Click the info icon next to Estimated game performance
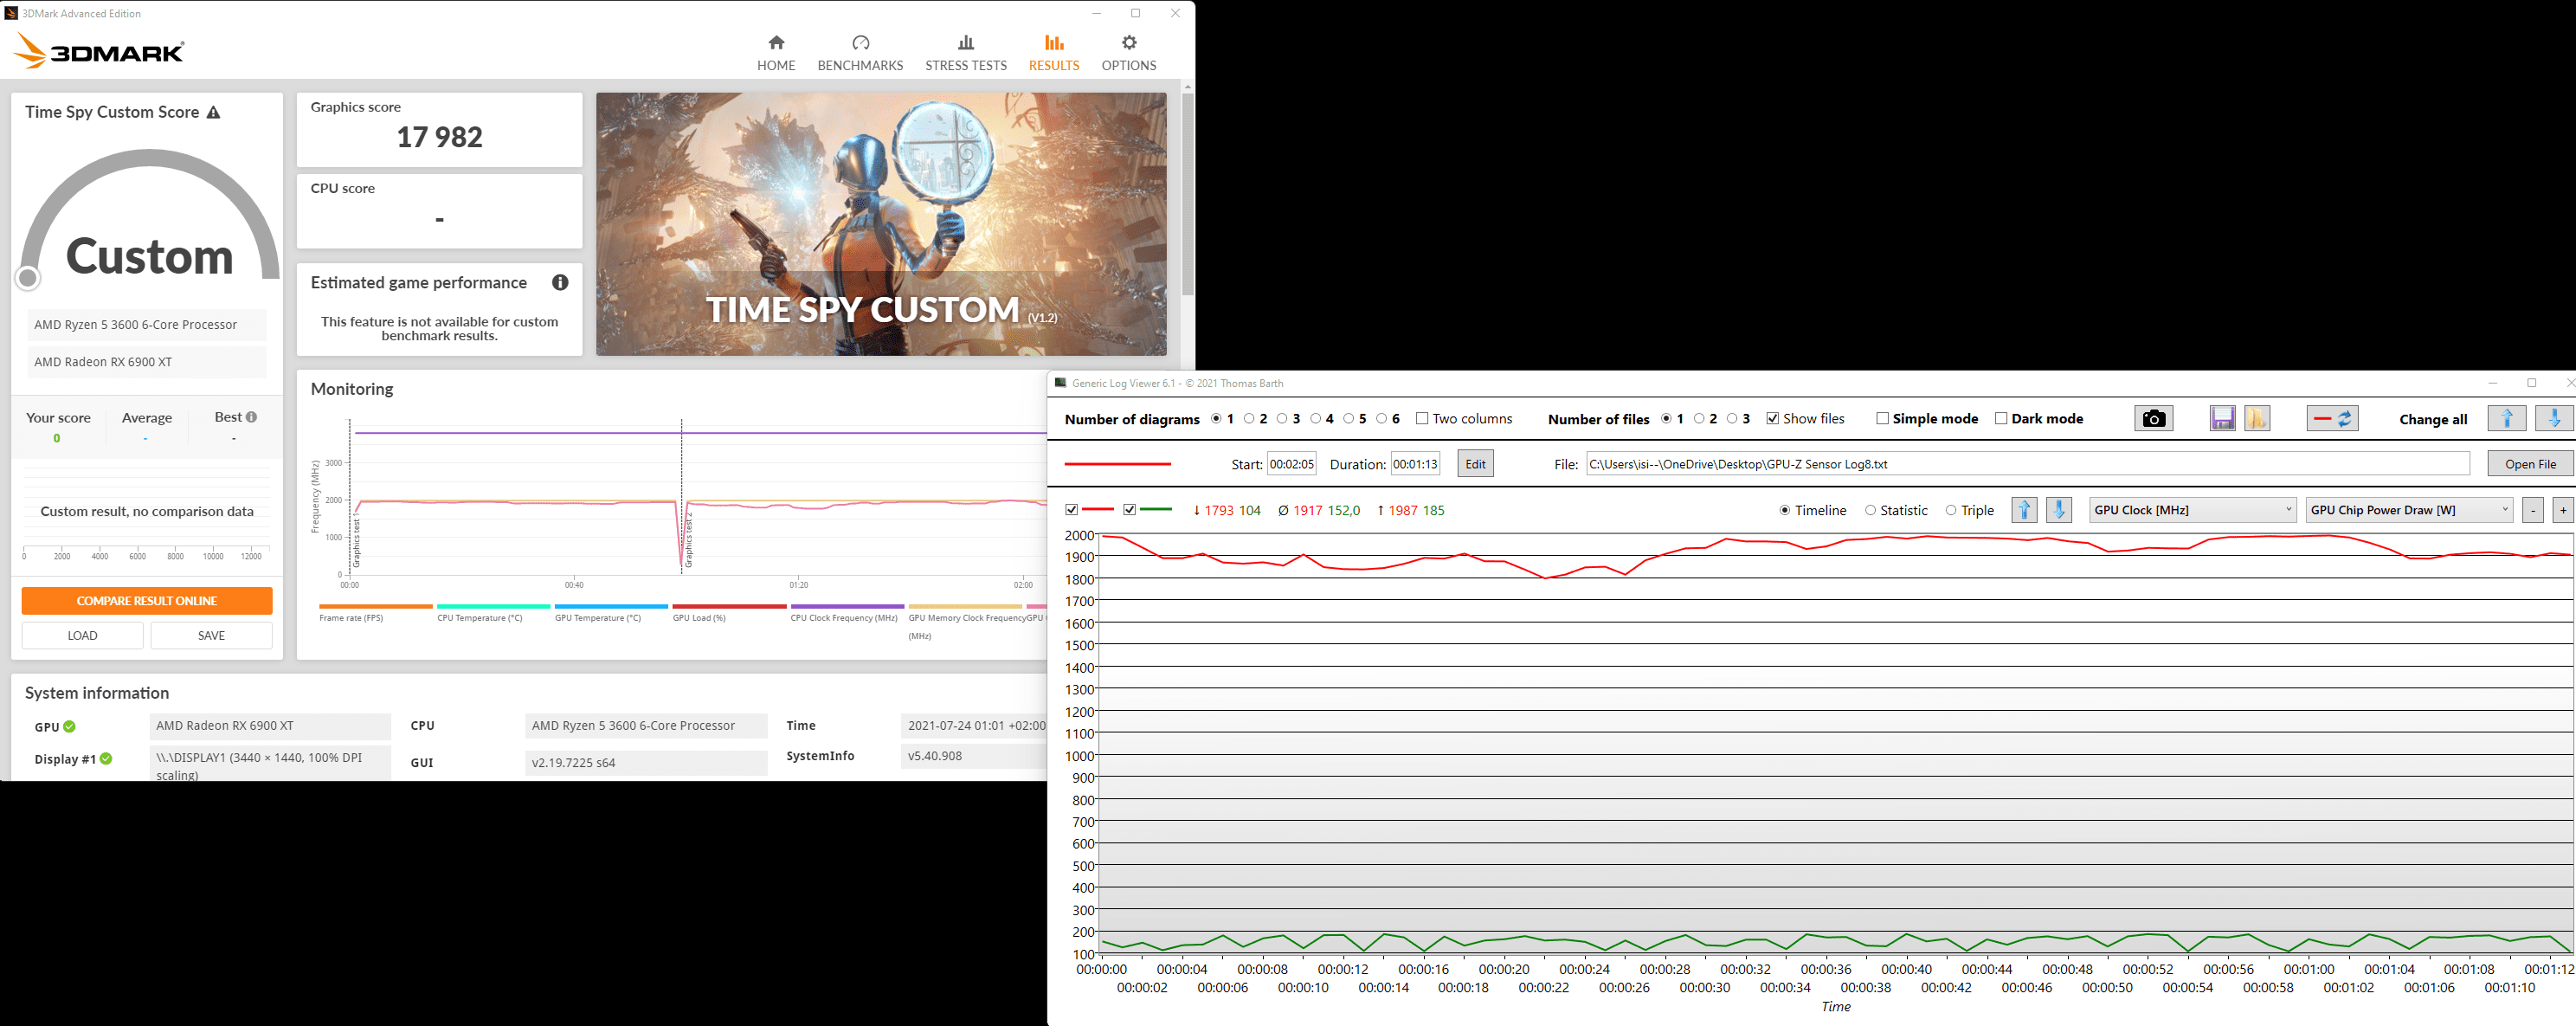 point(560,282)
